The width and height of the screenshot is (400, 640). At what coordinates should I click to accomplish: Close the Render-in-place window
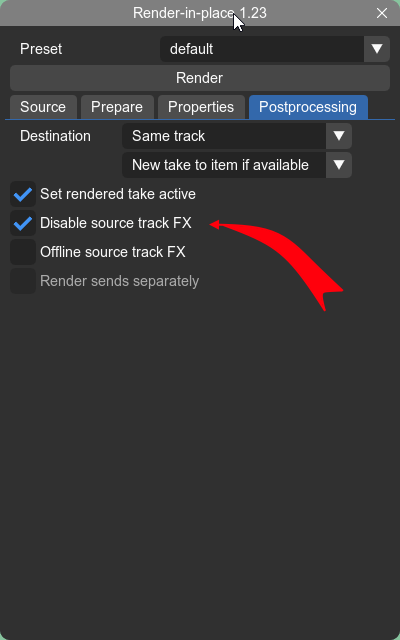pyautogui.click(x=382, y=13)
